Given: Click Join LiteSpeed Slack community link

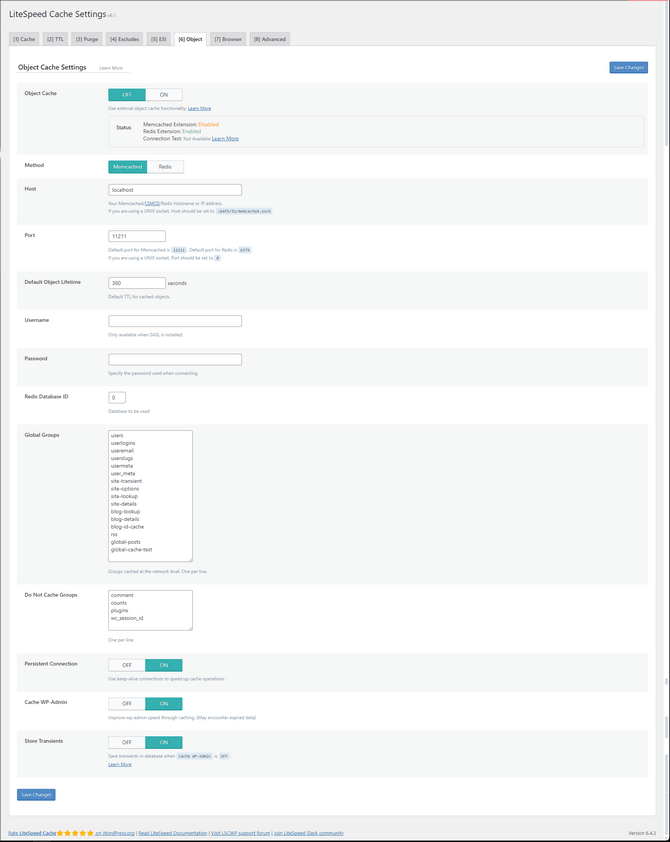Looking at the screenshot, I should [x=308, y=833].
